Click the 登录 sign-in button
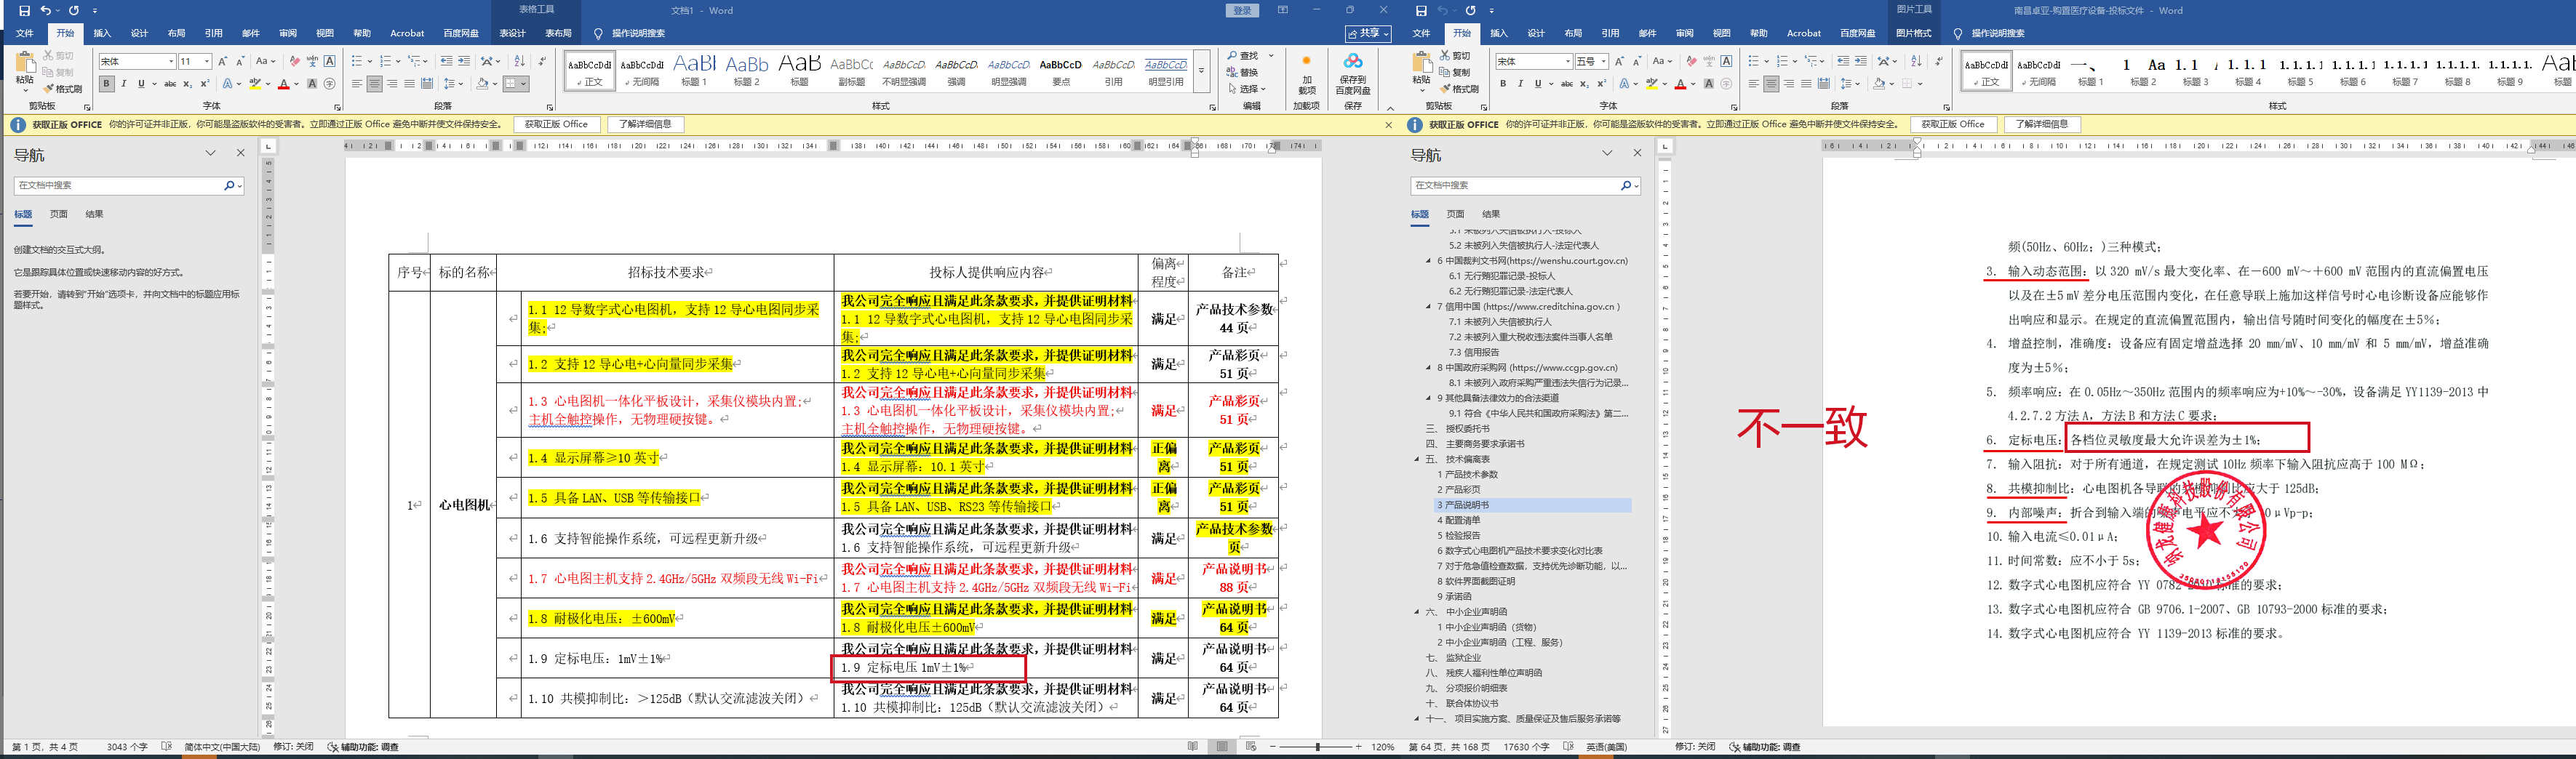 [1242, 10]
